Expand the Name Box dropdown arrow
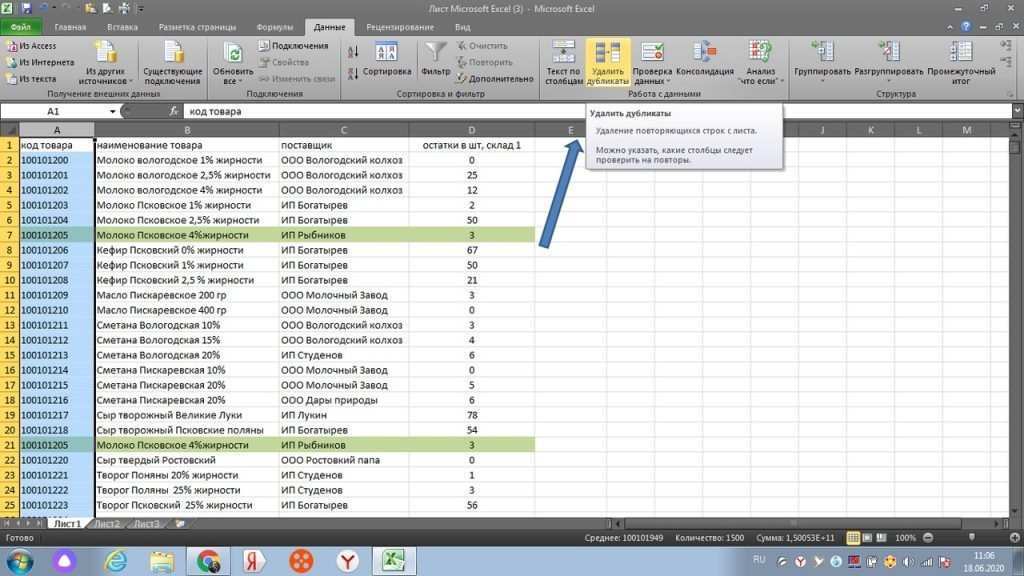This screenshot has width=1024, height=576. coord(113,112)
